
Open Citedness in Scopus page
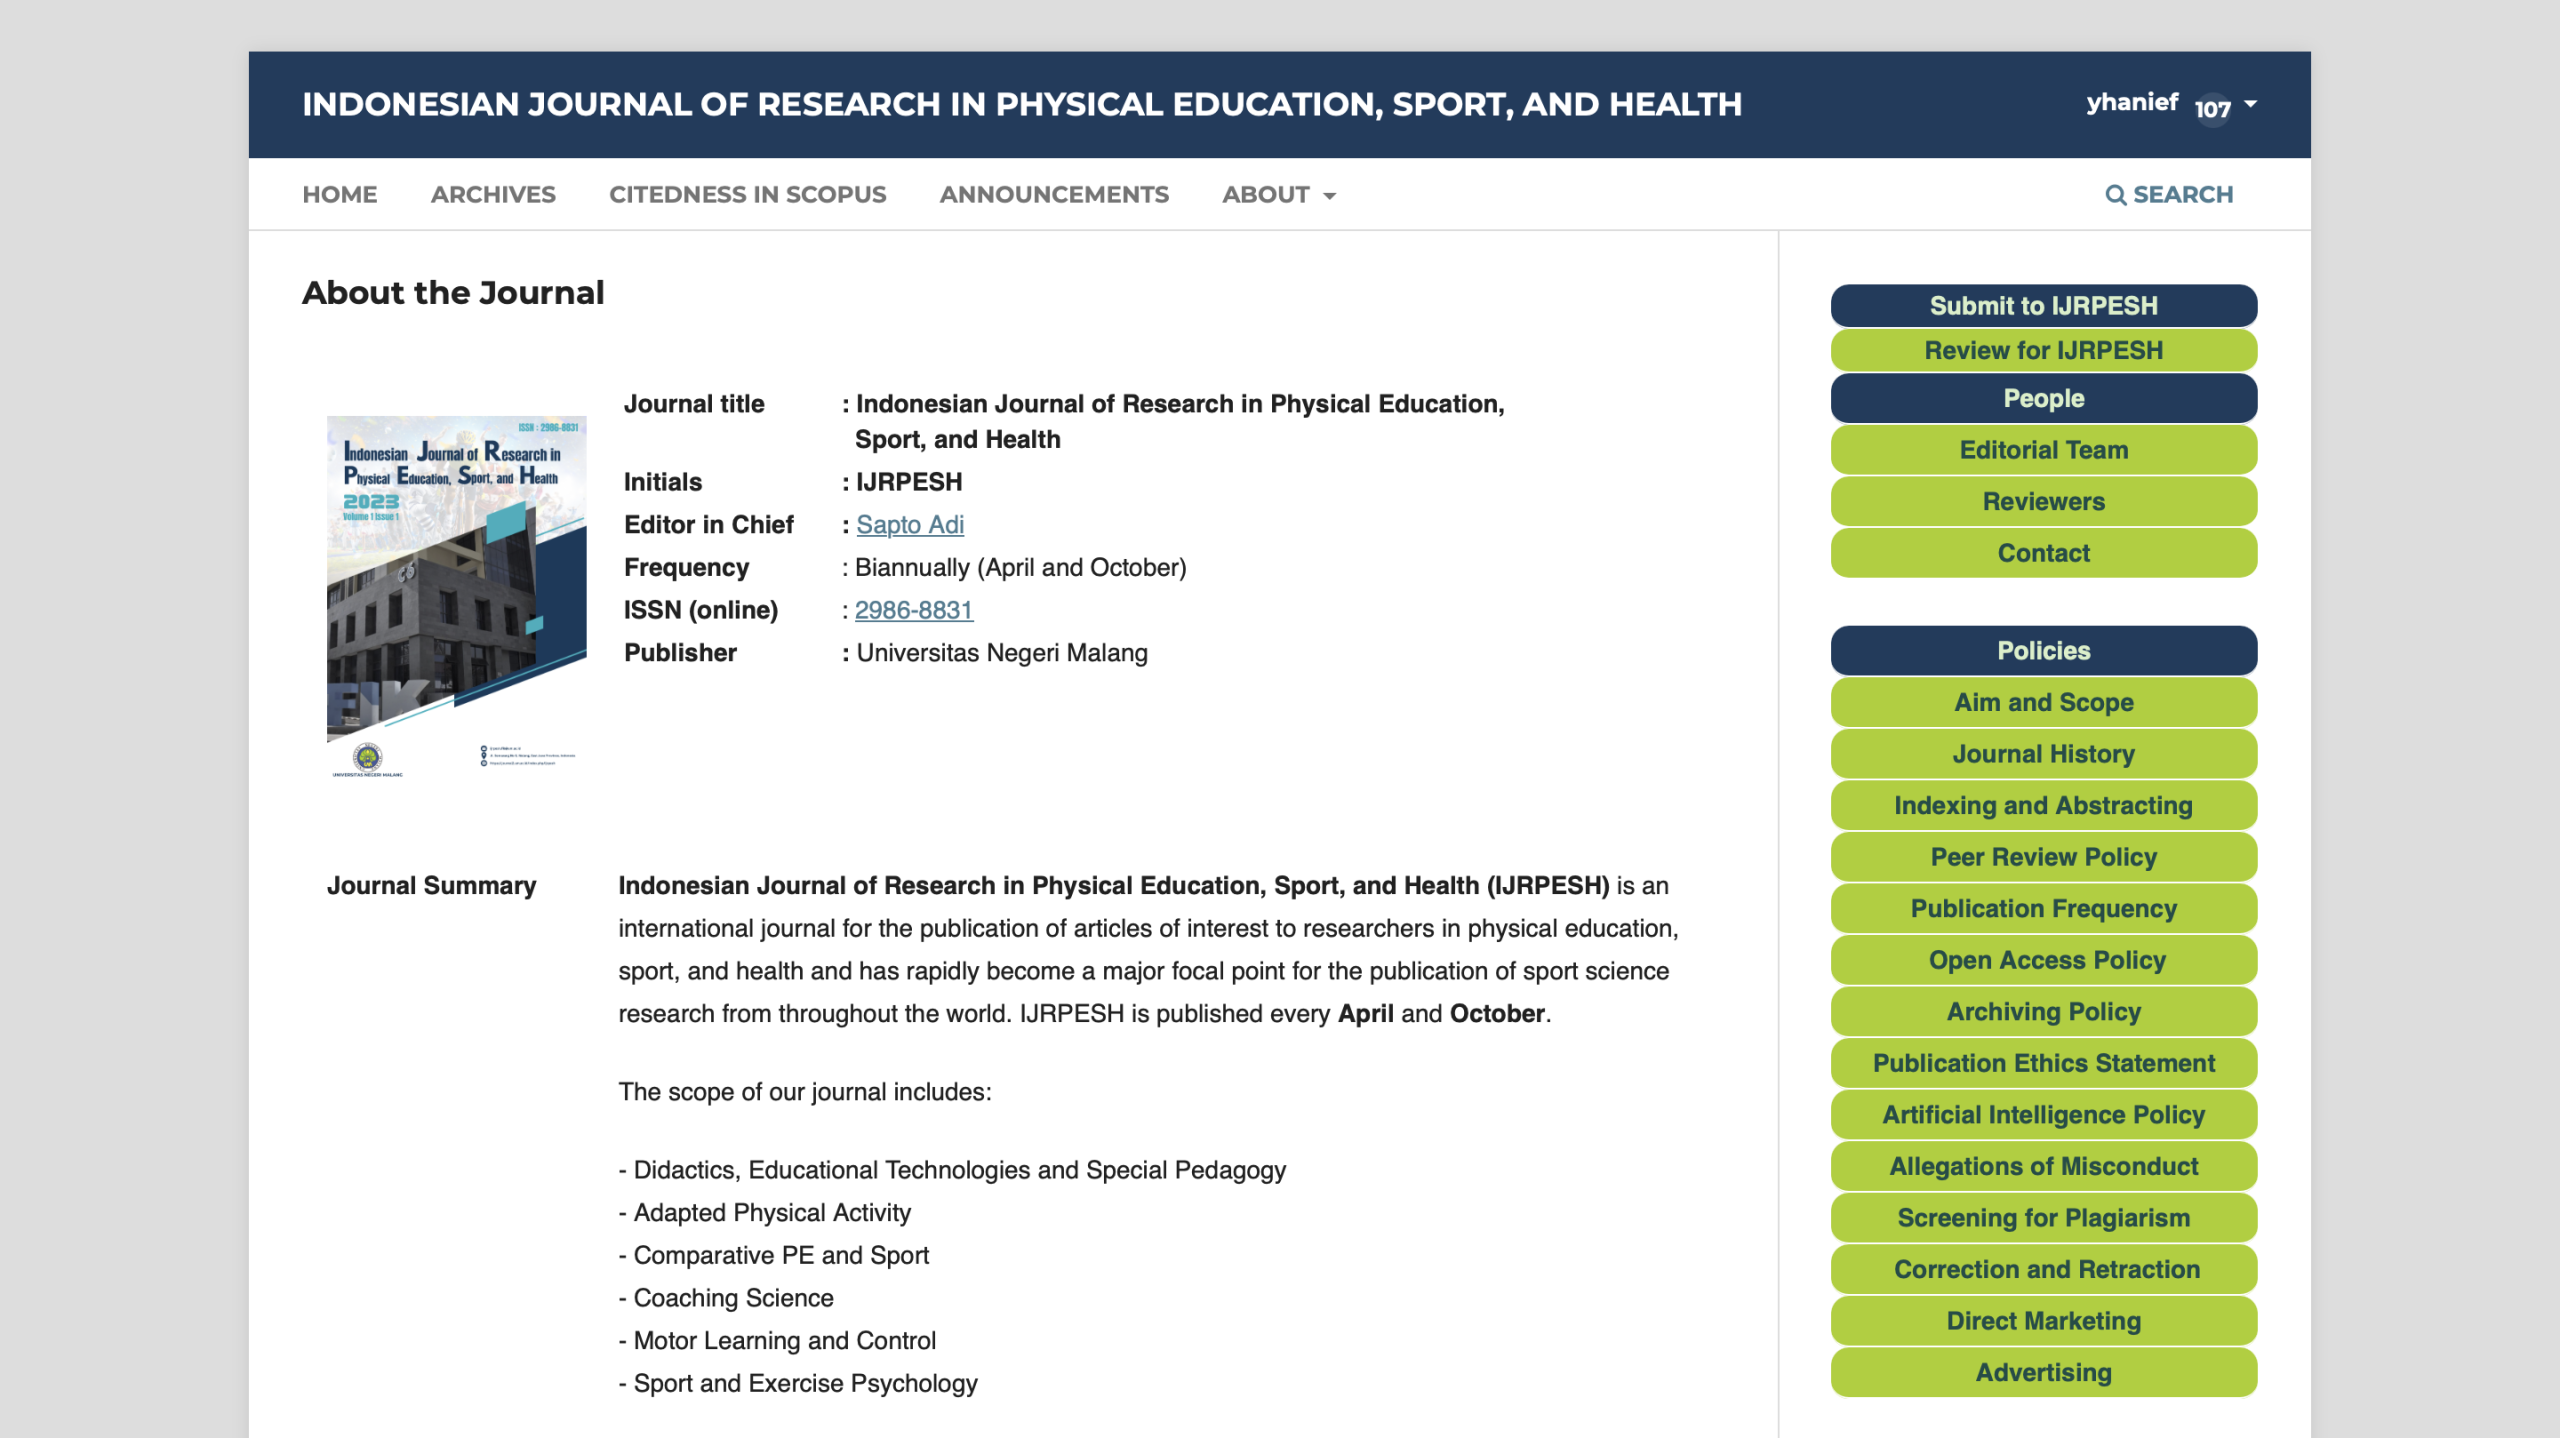pos(747,195)
